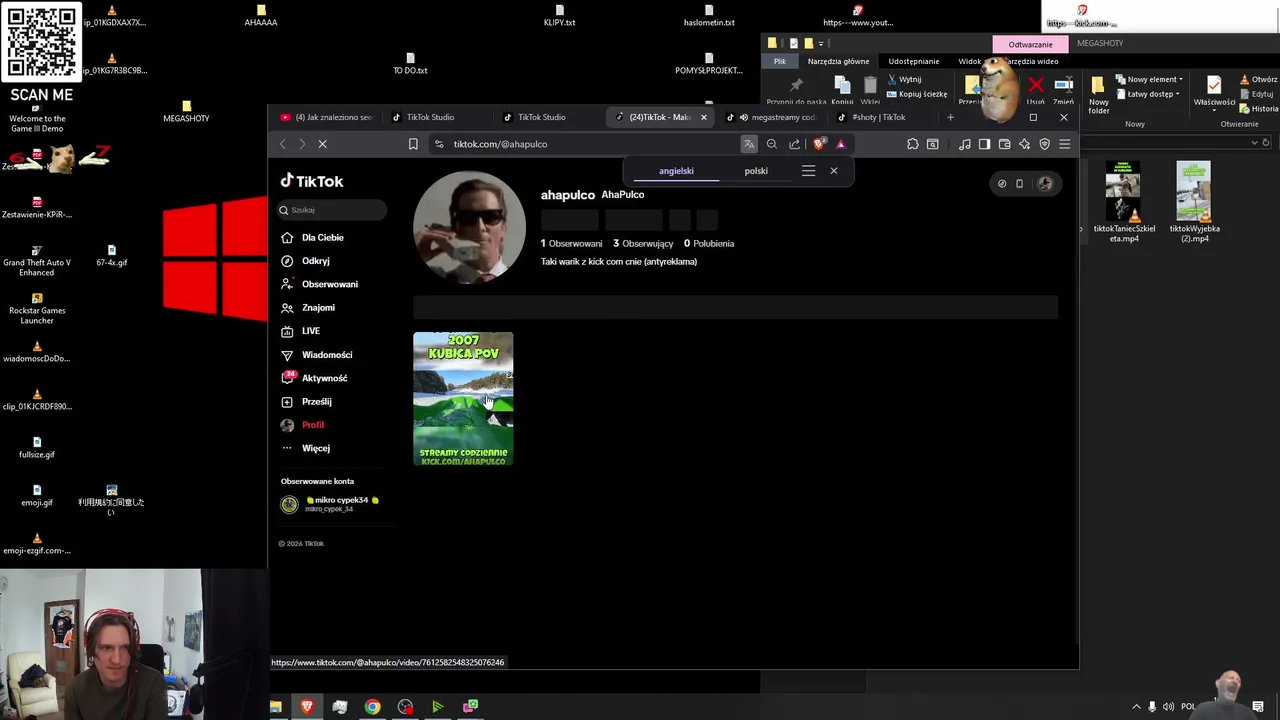
Task: Click Nowy folder in Explorer ribbon
Action: (1098, 95)
